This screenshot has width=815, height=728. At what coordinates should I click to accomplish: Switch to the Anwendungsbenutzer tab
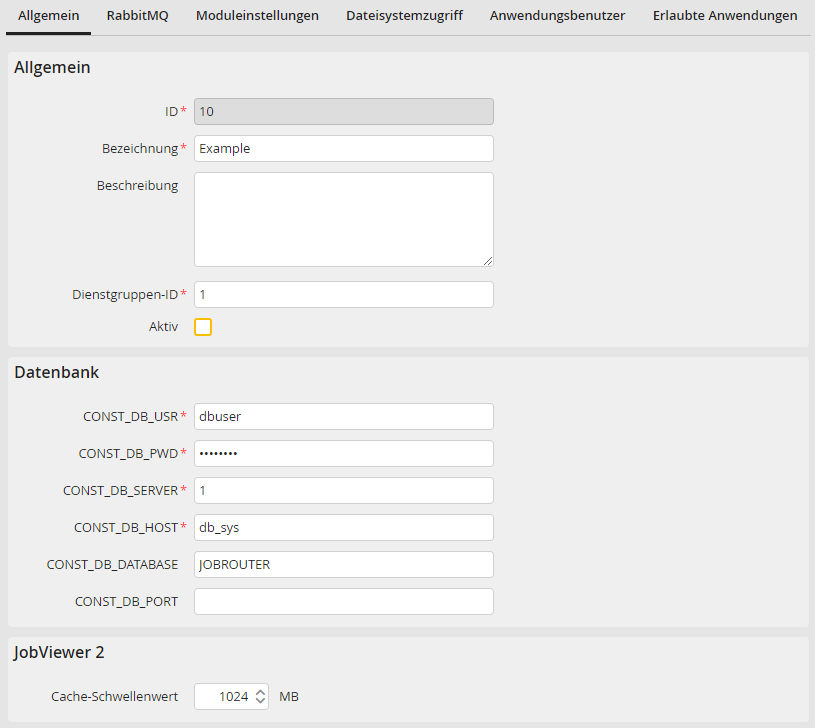click(557, 16)
